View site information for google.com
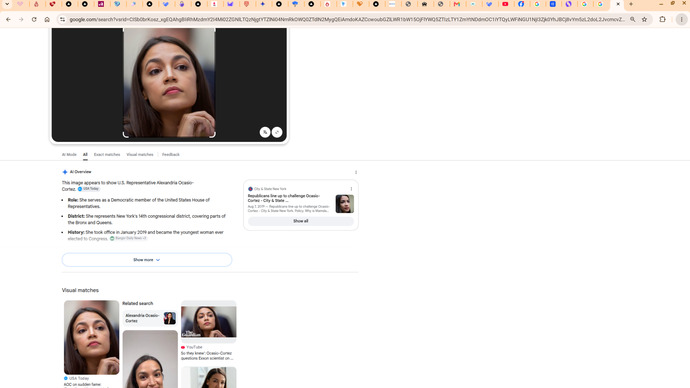This screenshot has width=690, height=388. pyautogui.click(x=62, y=19)
